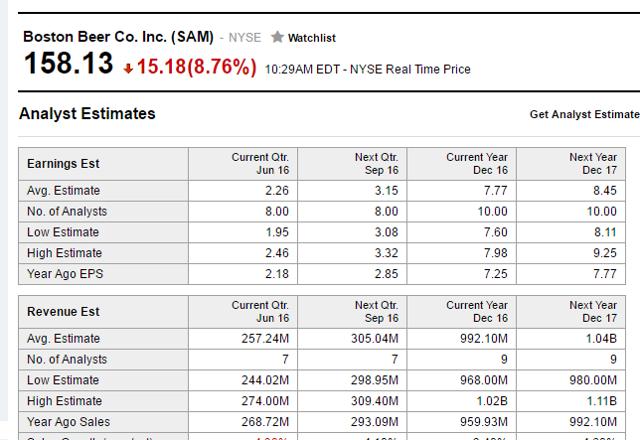The height and width of the screenshot is (440, 640).
Task: Click earnings avg estimate value 2.26
Action: pyautogui.click(x=277, y=191)
